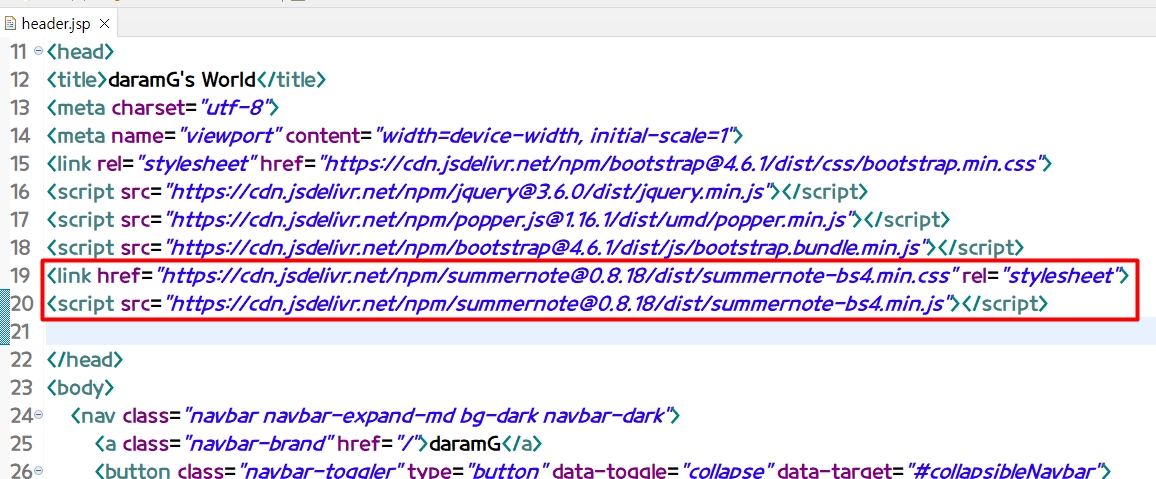The image size is (1156, 479).
Task: Click the body tag on line 23
Action: click(80, 388)
